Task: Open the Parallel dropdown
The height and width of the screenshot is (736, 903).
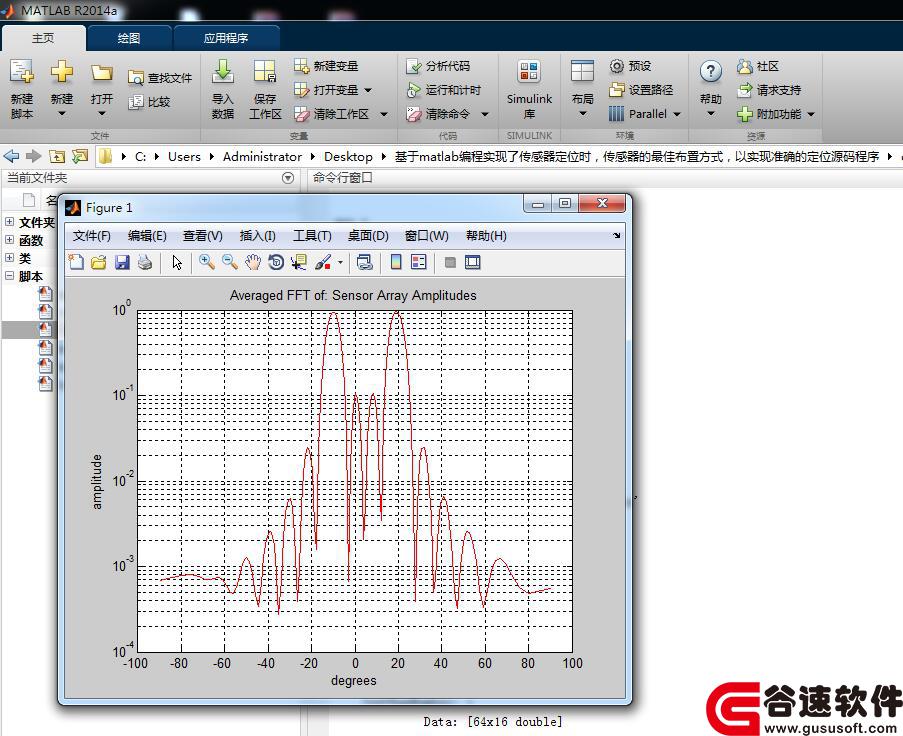Action: point(677,114)
